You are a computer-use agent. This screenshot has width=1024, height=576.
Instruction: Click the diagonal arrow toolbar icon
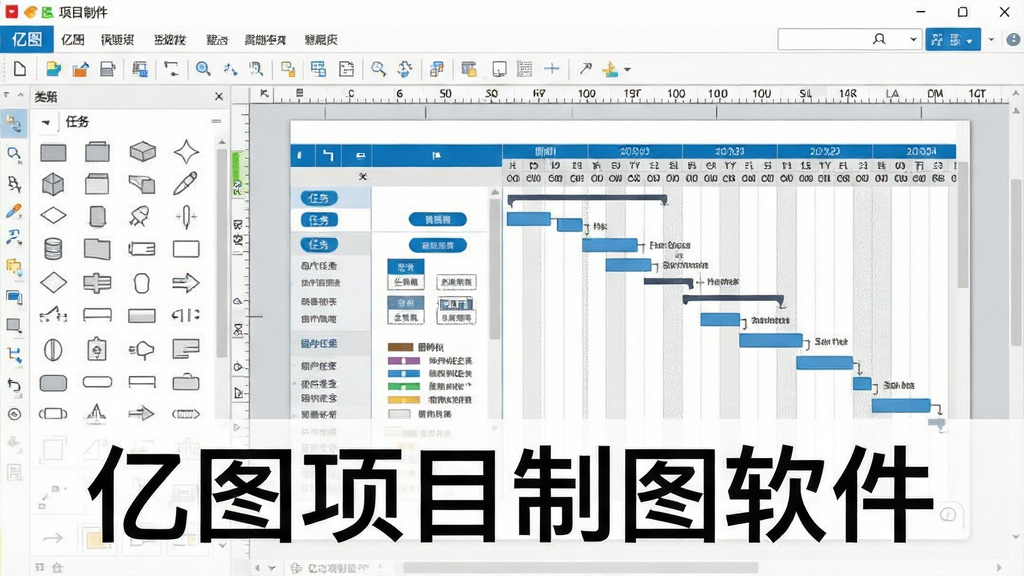tap(585, 69)
